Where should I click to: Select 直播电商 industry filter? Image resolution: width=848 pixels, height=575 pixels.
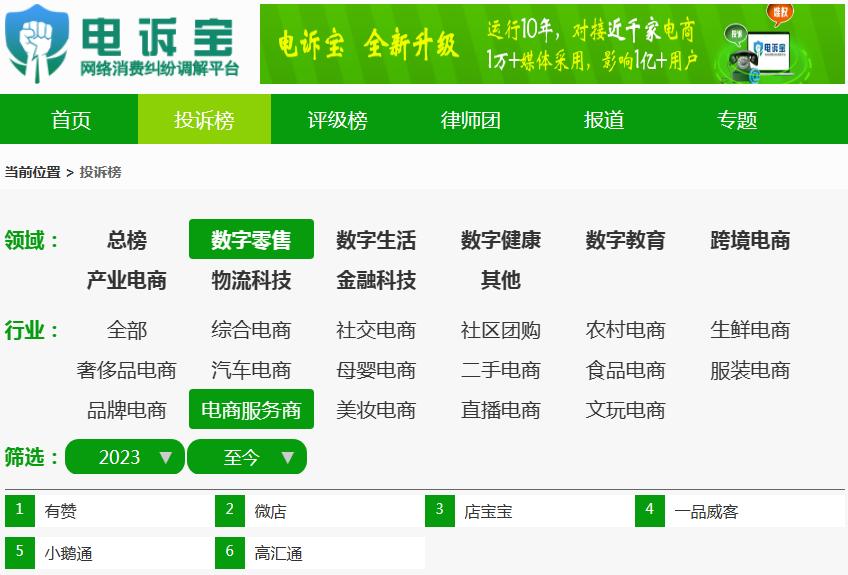501,410
